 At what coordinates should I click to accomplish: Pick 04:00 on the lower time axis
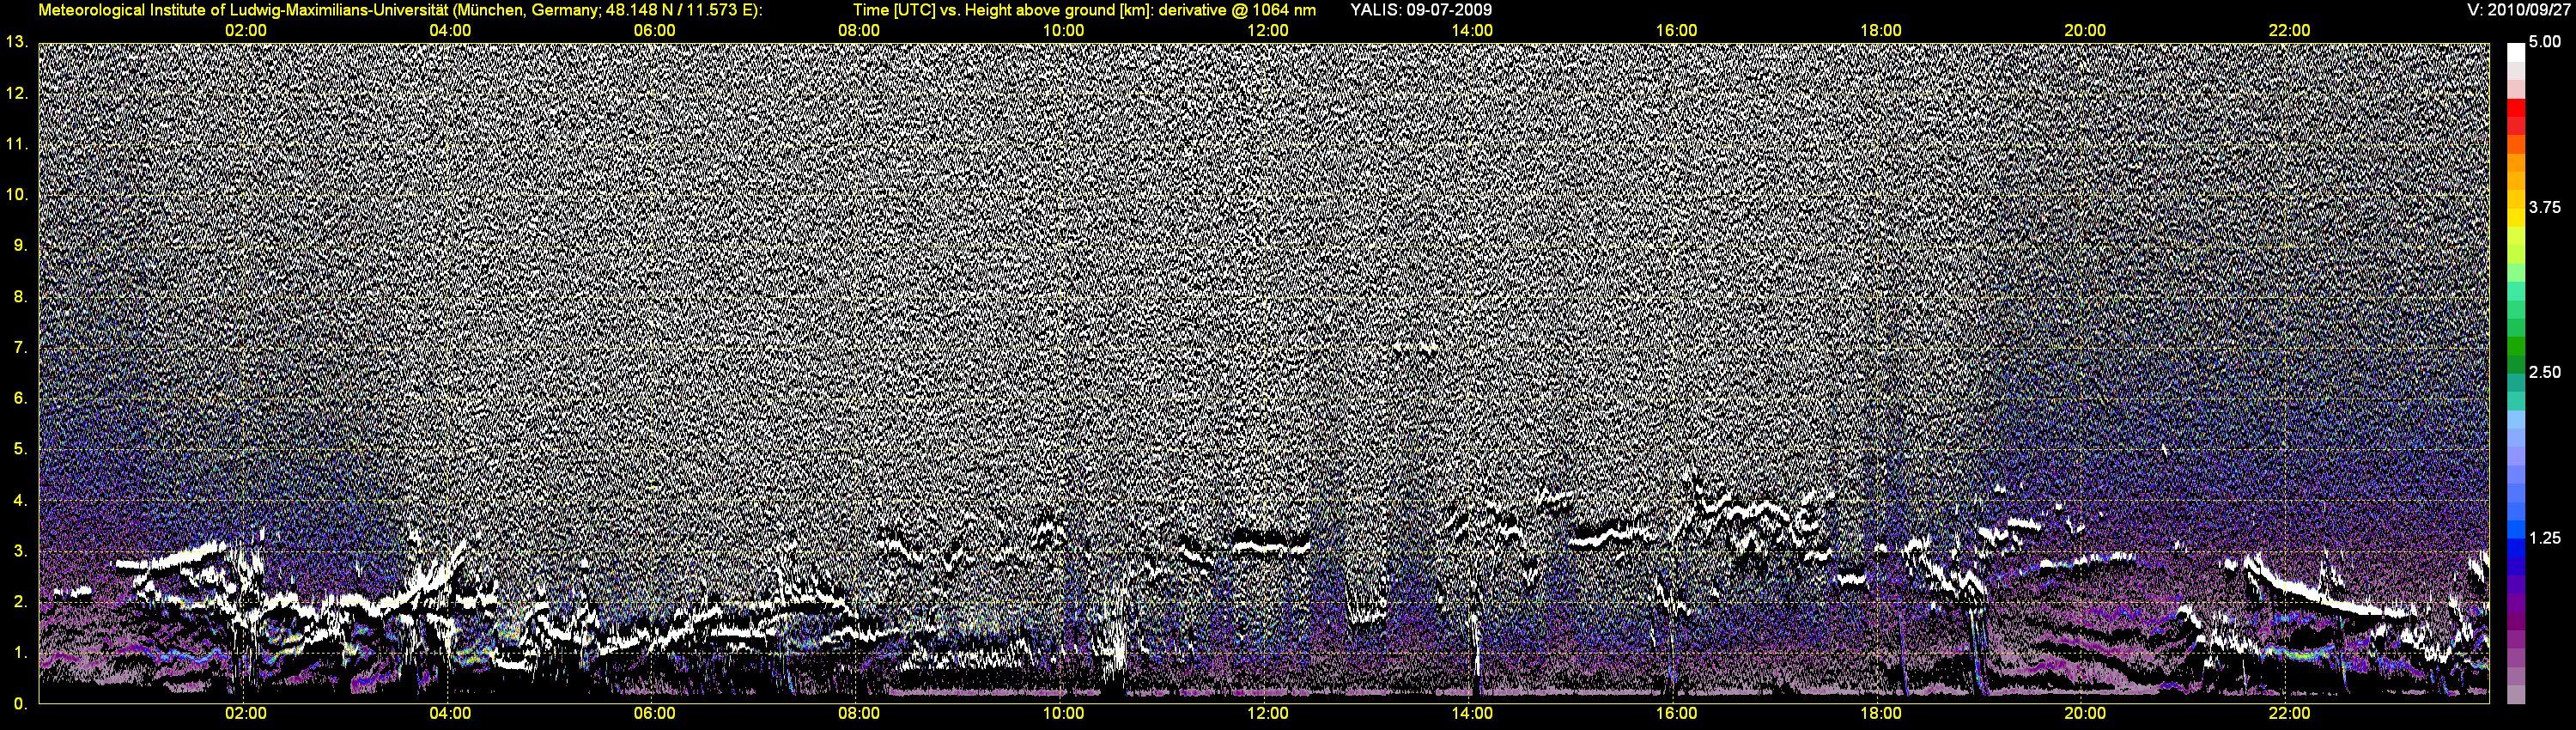pos(450,713)
